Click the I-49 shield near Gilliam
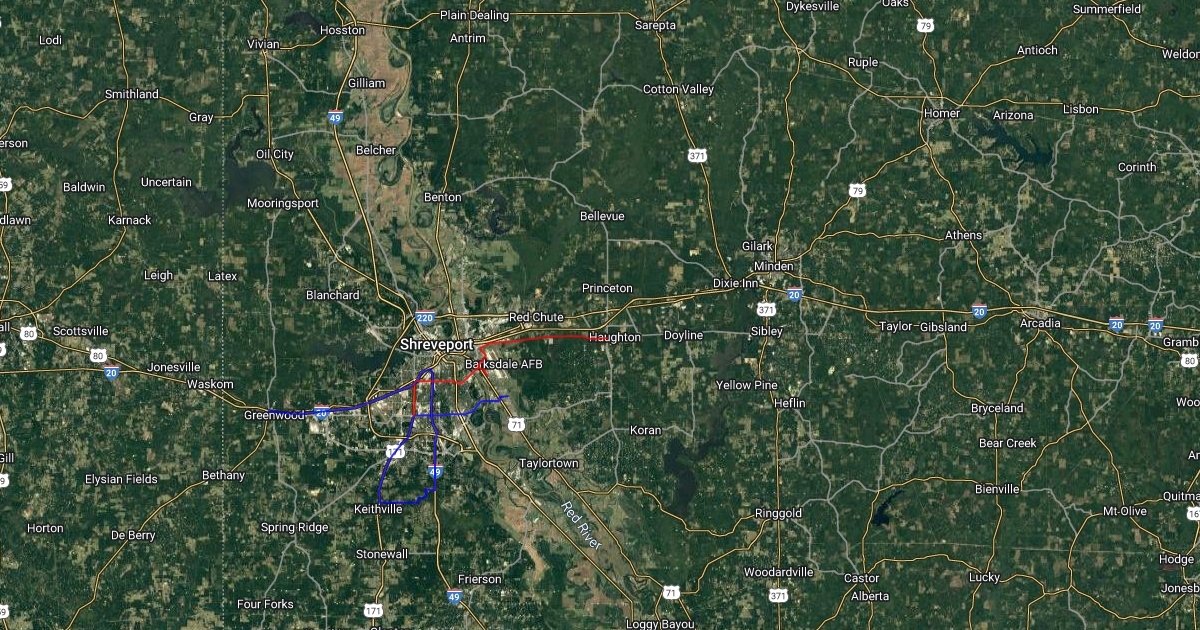The width and height of the screenshot is (1200, 630). (335, 117)
